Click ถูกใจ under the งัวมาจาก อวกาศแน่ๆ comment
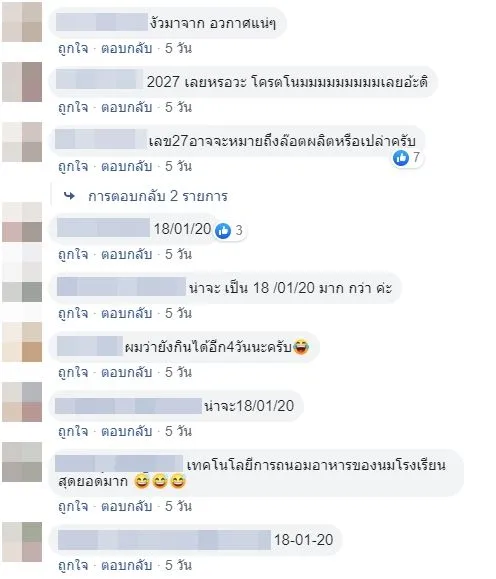The height and width of the screenshot is (579, 496). [x=73, y=48]
